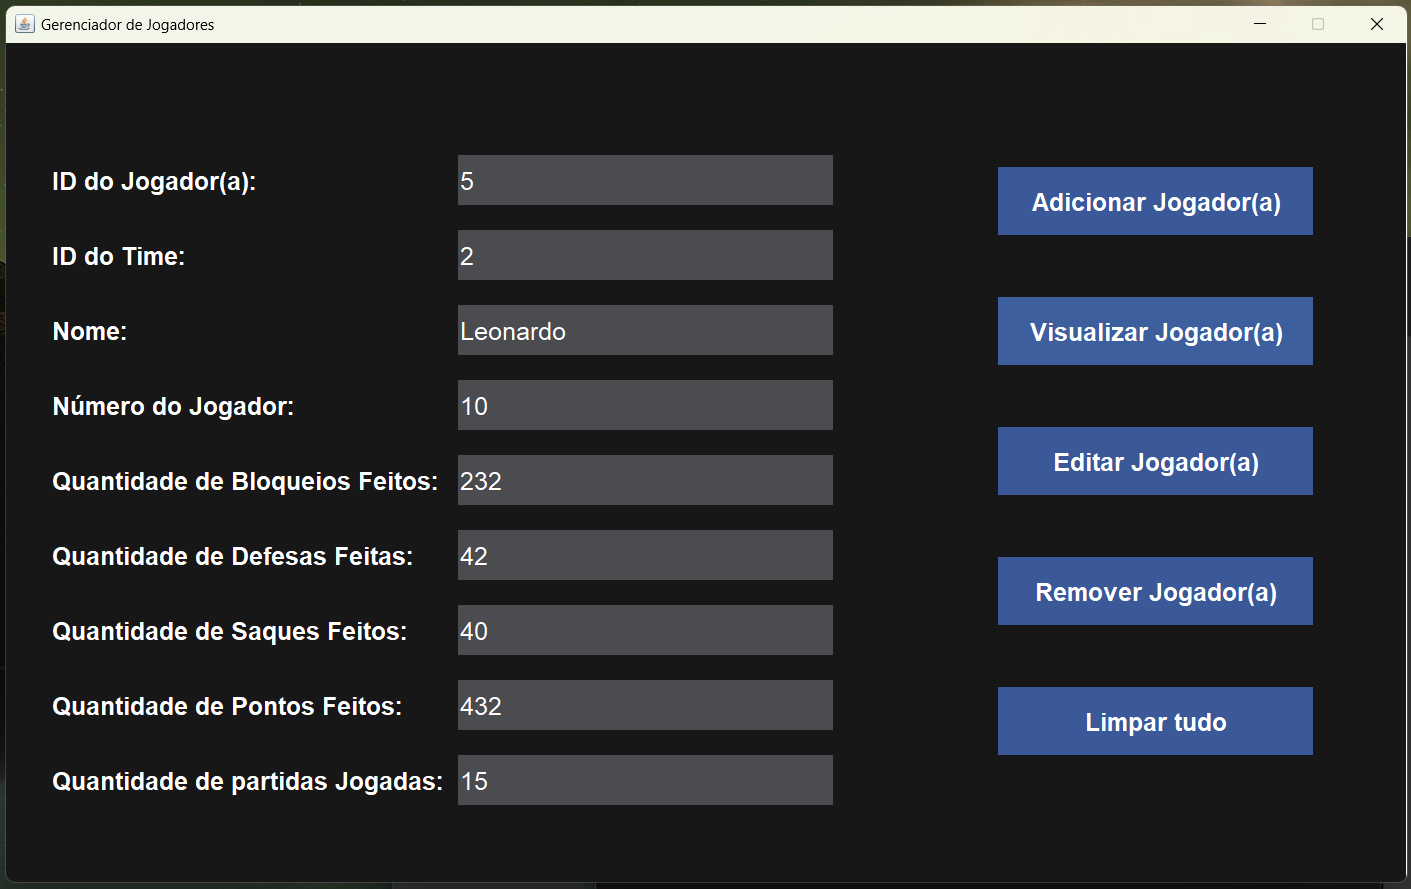Select the Editar Jogador(a) button
Screen dimensions: 1411x889
click(1155, 461)
